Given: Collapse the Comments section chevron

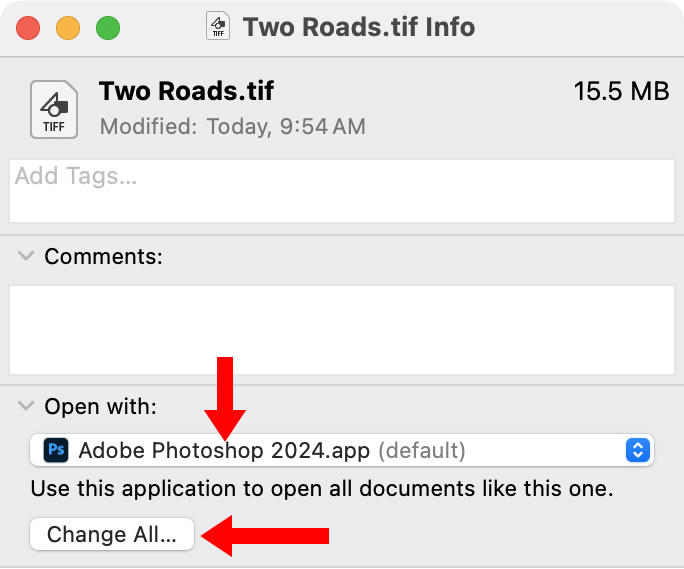Looking at the screenshot, I should point(26,256).
